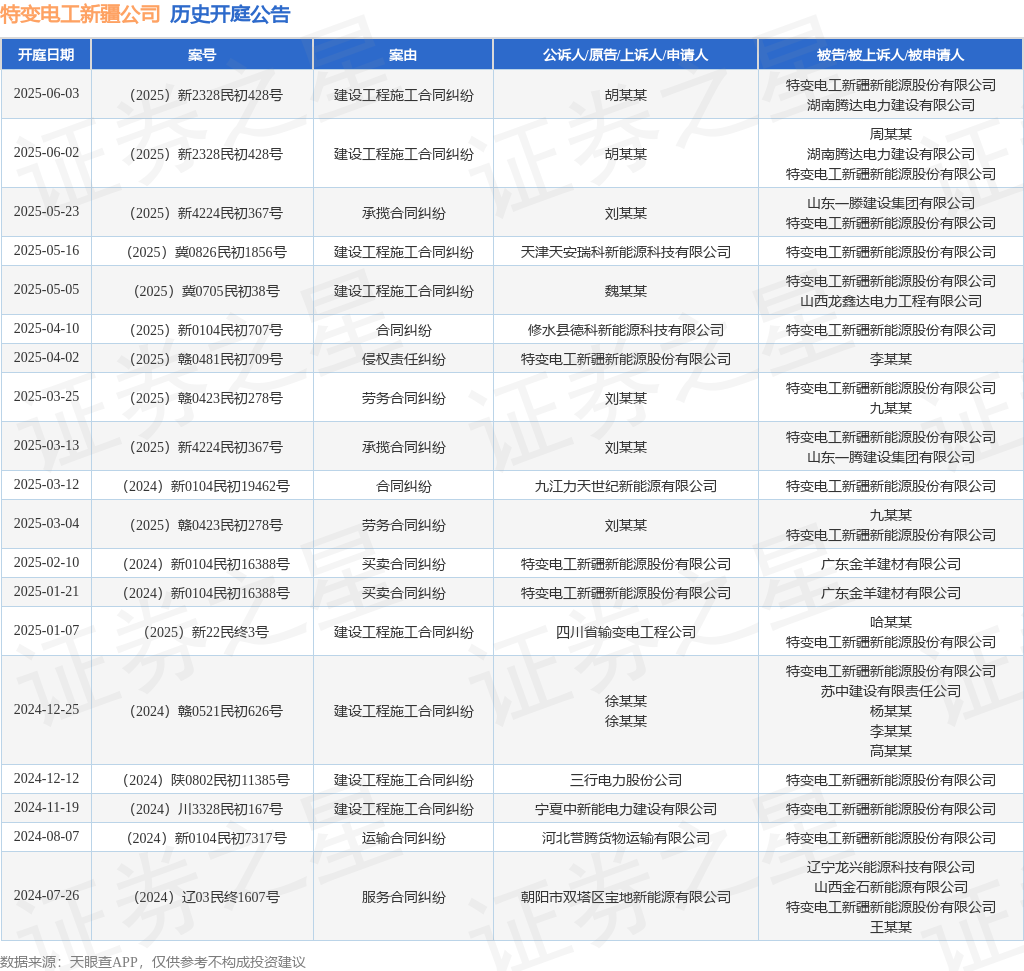Click case number (2024)新0104民初19462号
The image size is (1024, 971).
click(x=206, y=486)
